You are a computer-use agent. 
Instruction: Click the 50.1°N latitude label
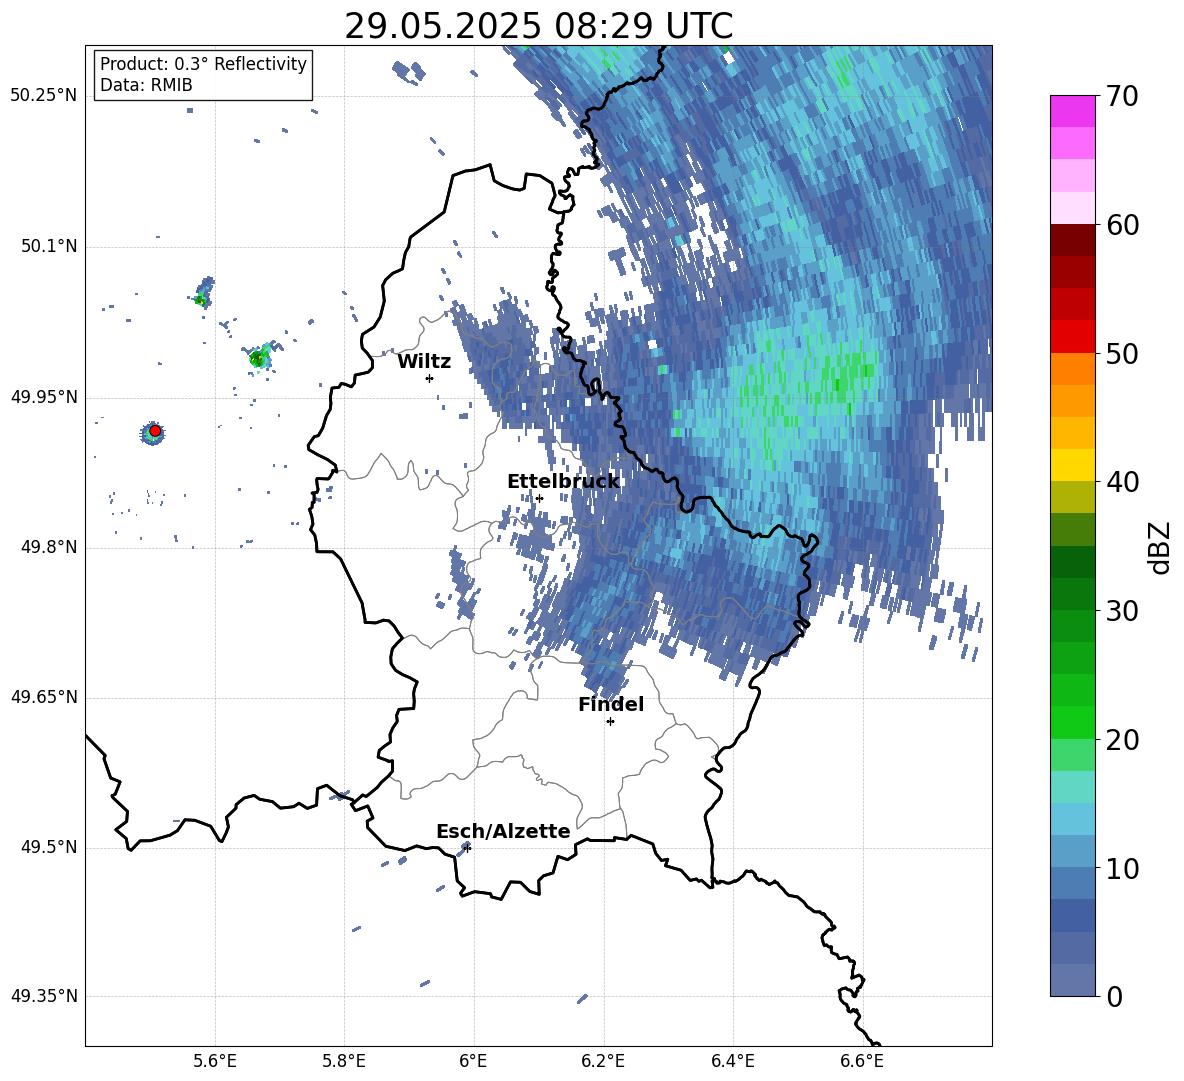point(49,247)
